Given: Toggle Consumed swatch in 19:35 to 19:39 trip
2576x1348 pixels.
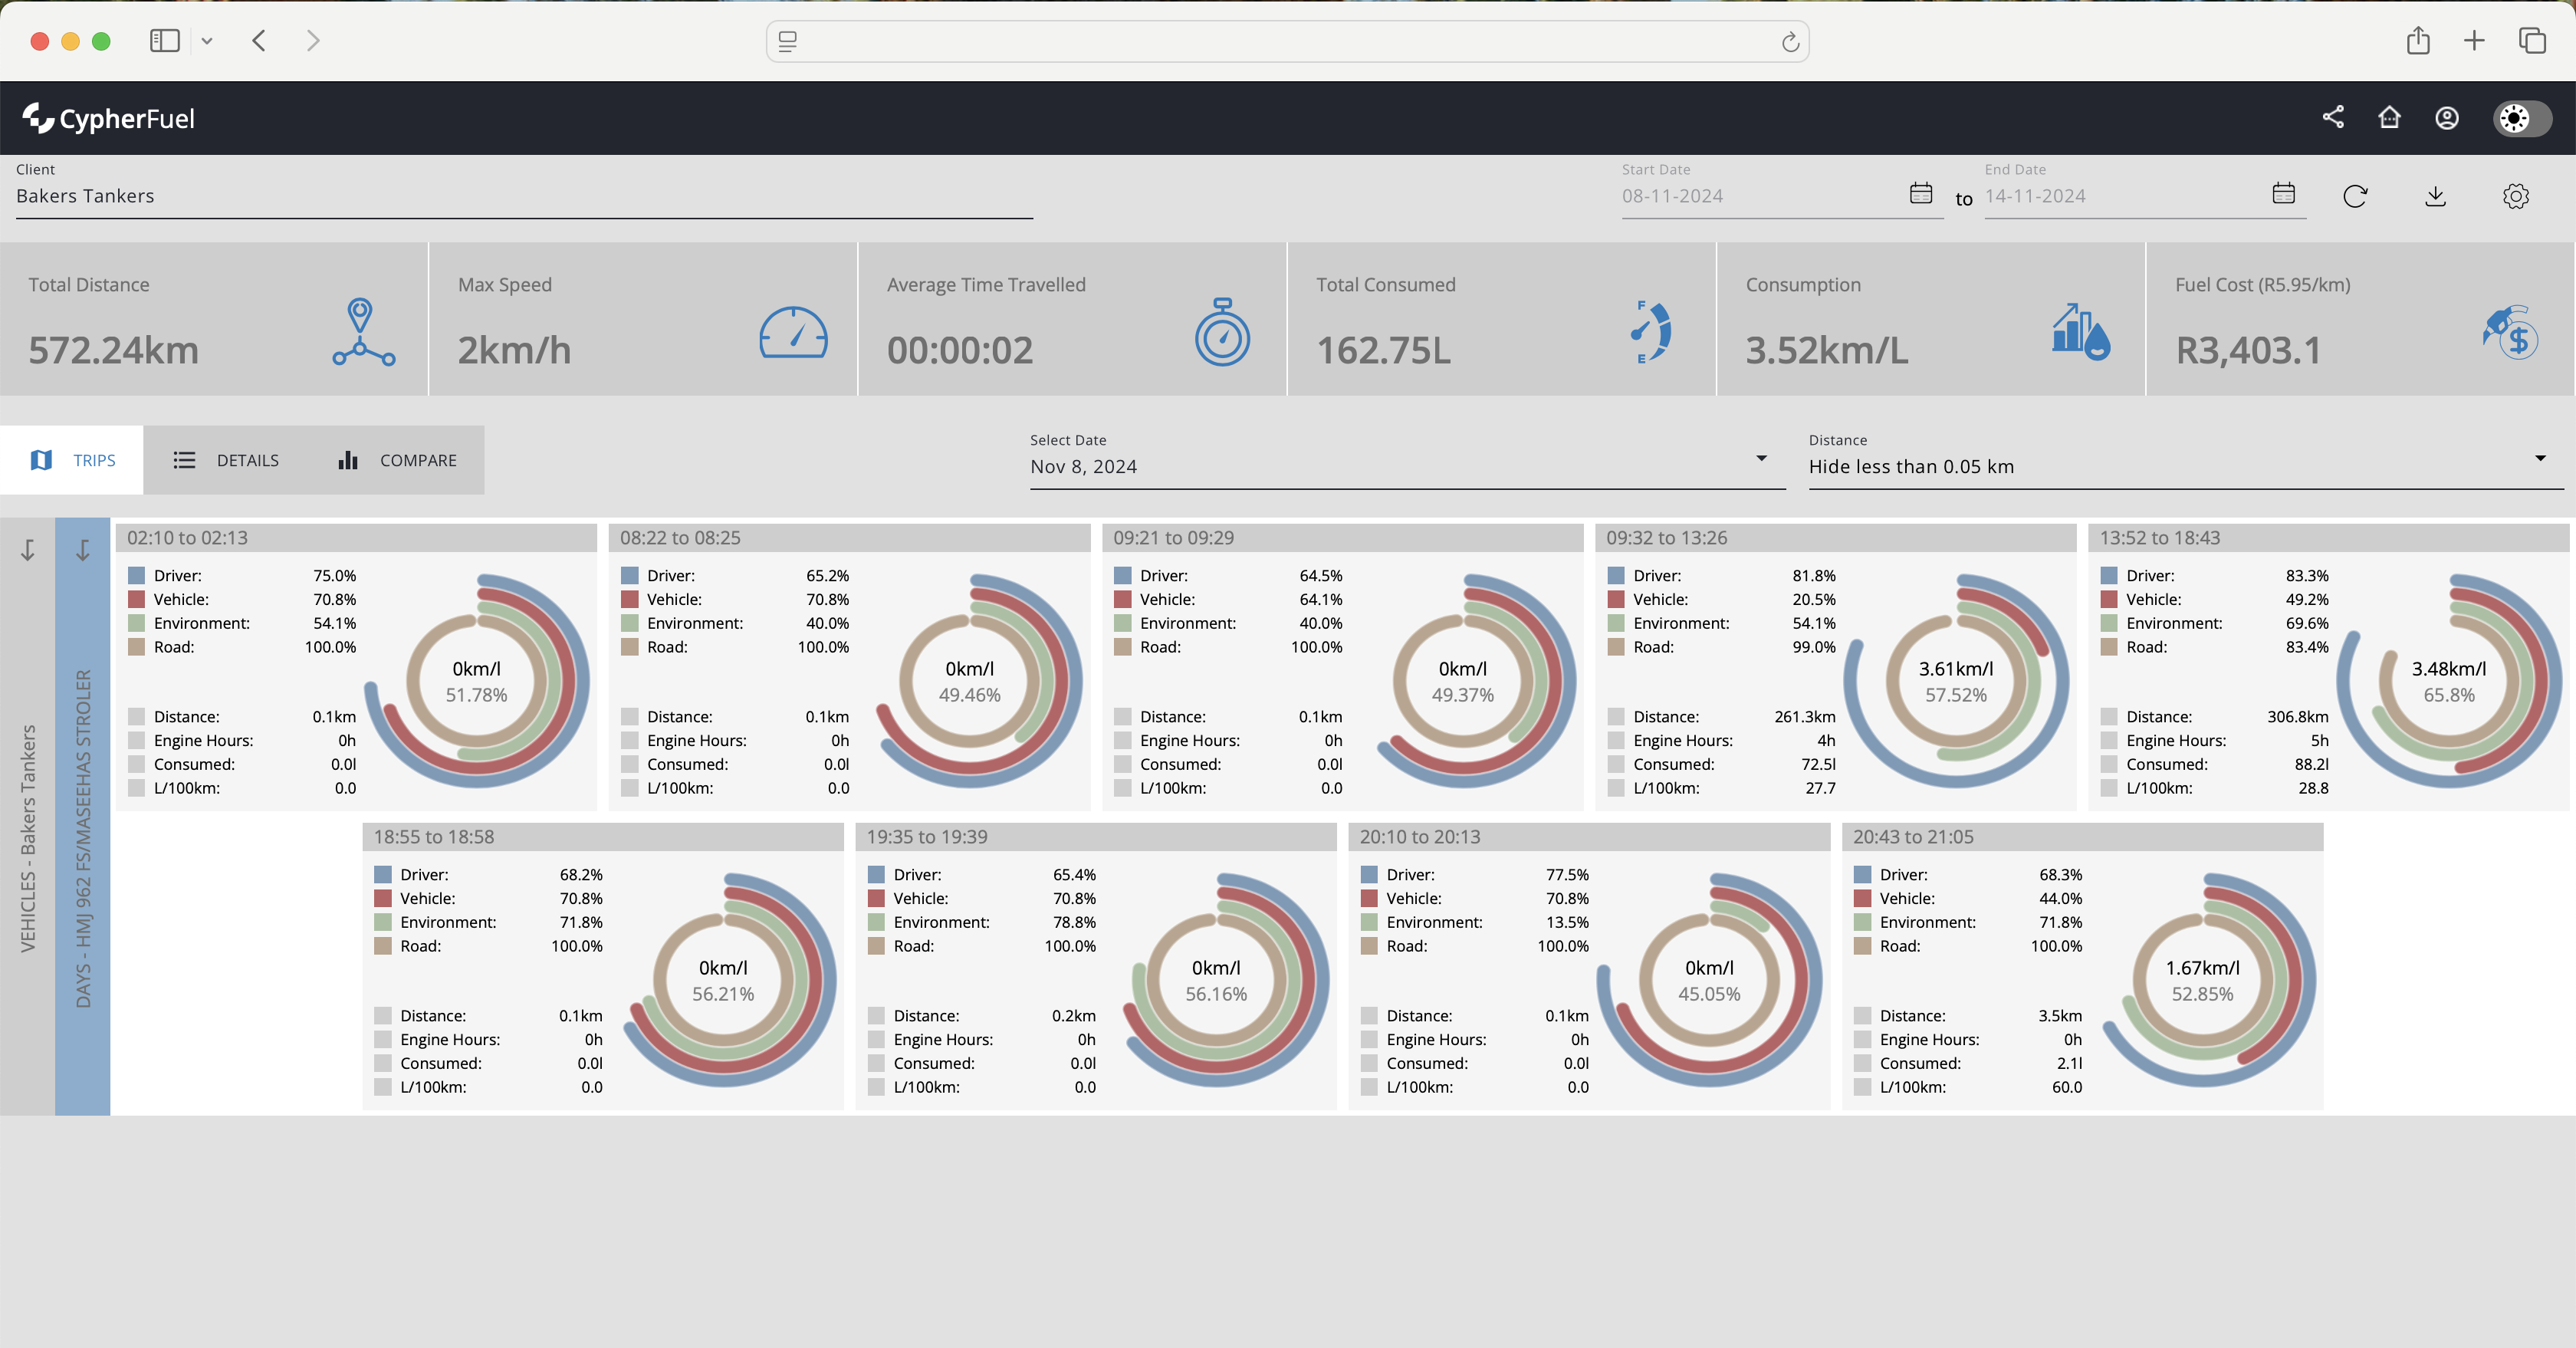Looking at the screenshot, I should click(875, 1064).
